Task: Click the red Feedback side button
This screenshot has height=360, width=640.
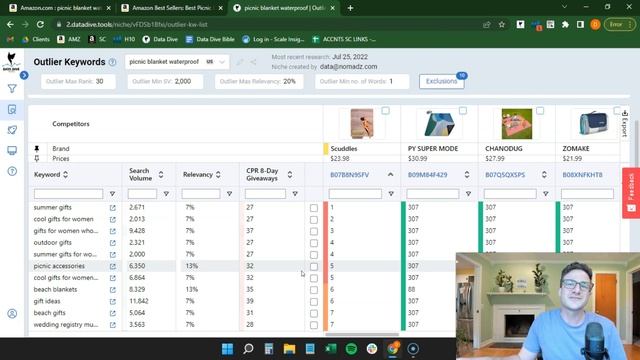Action: (631, 193)
